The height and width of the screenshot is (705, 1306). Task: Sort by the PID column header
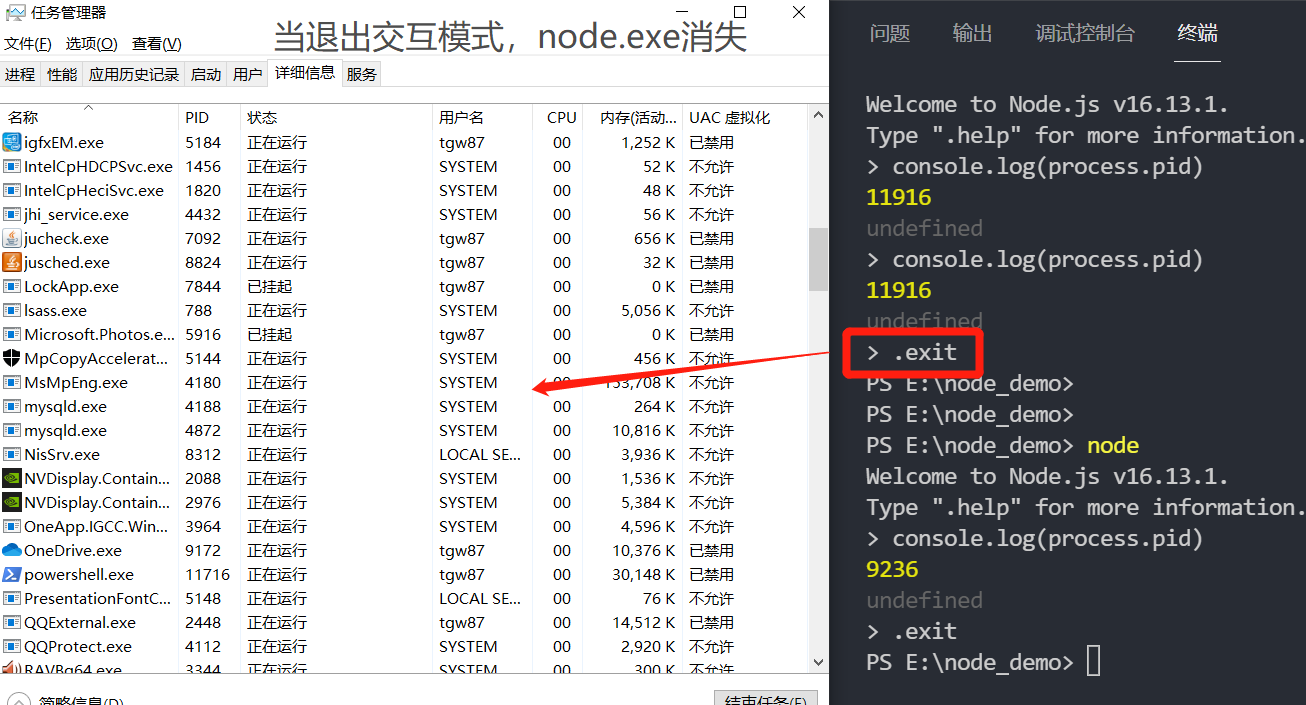tap(210, 117)
